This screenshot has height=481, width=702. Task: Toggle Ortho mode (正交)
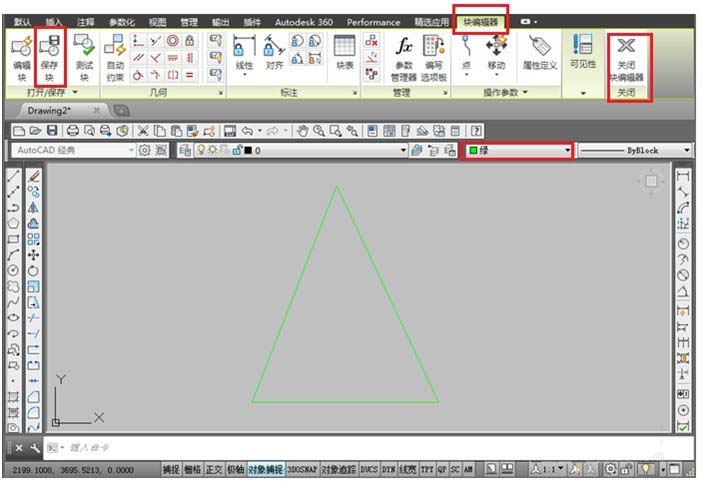click(214, 469)
